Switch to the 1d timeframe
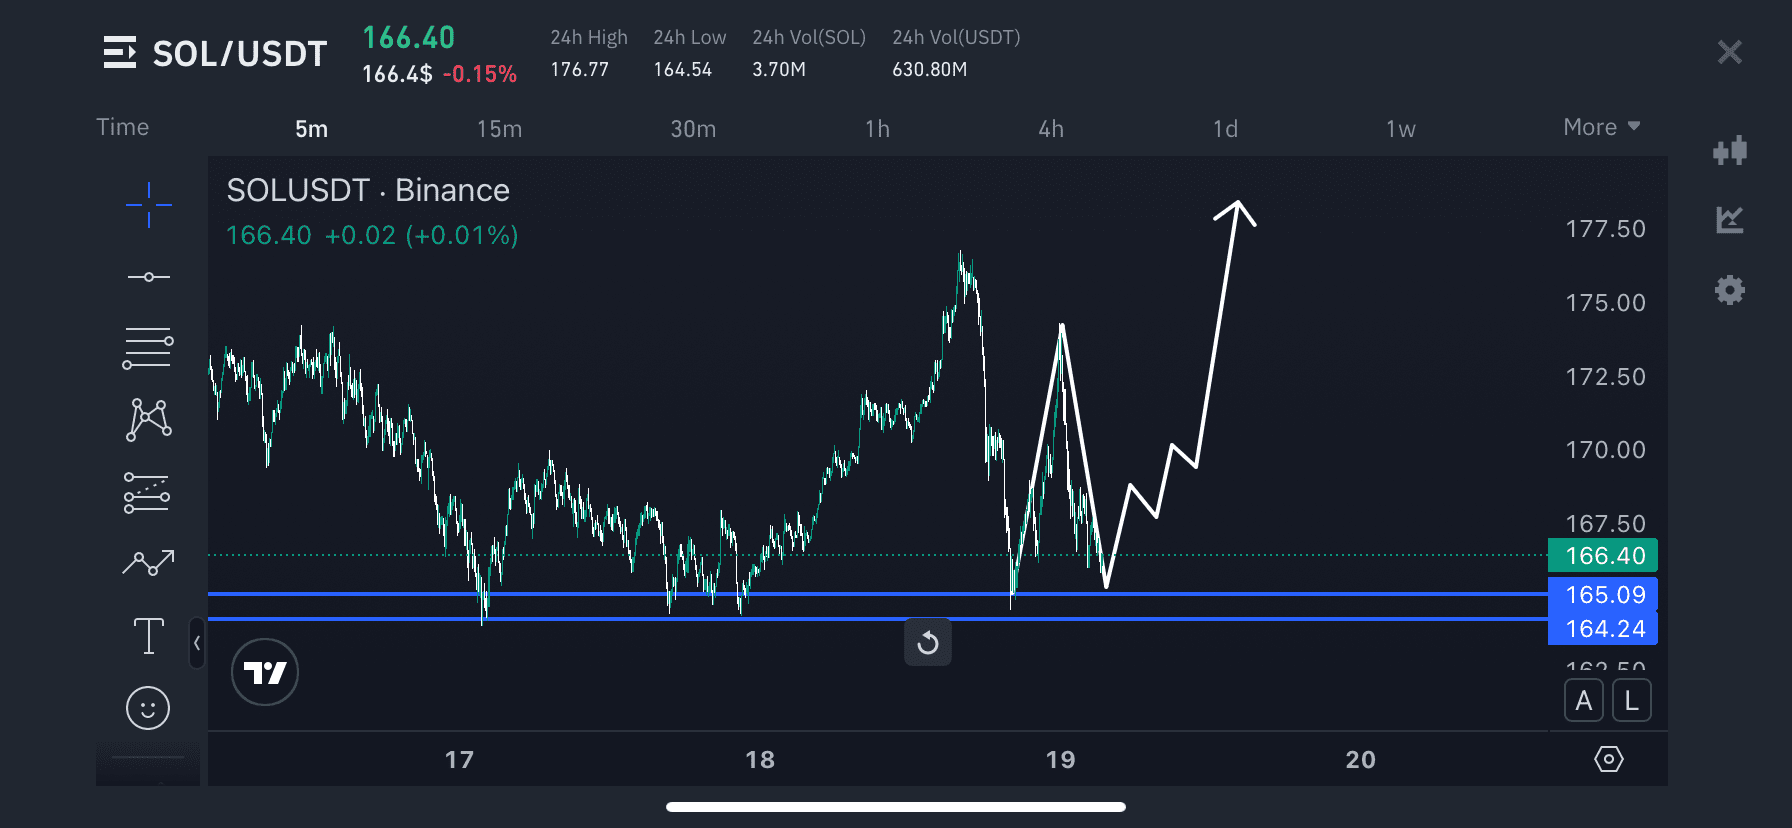The image size is (1792, 828). point(1225,129)
